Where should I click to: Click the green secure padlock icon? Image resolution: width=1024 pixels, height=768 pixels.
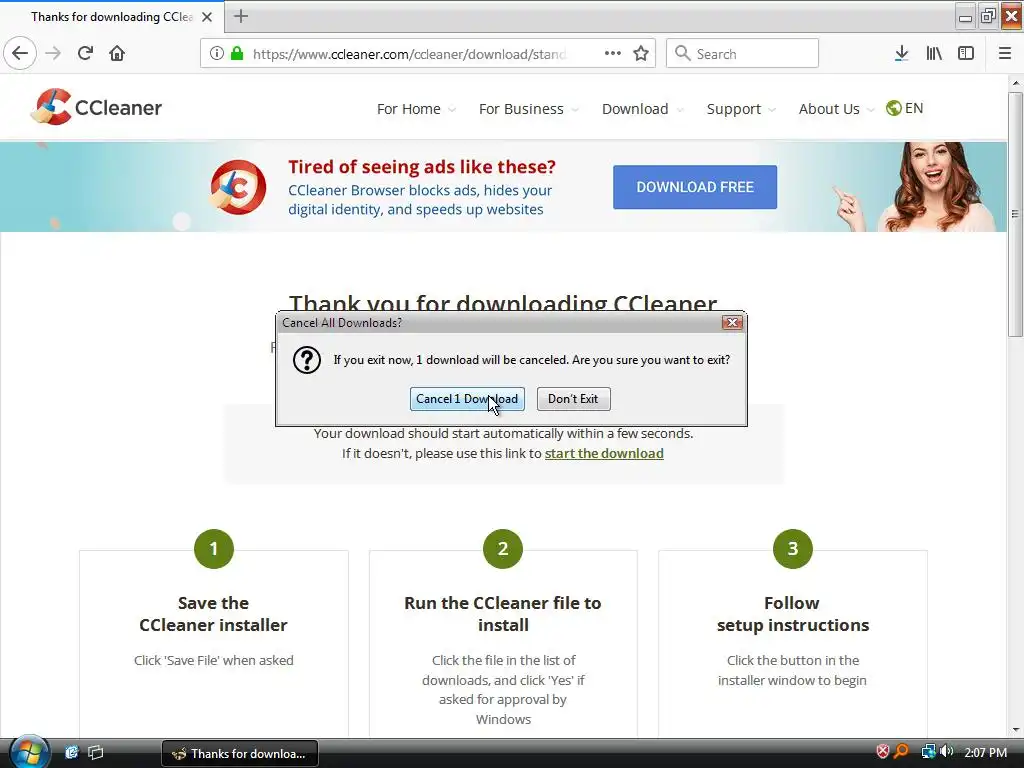[237, 54]
